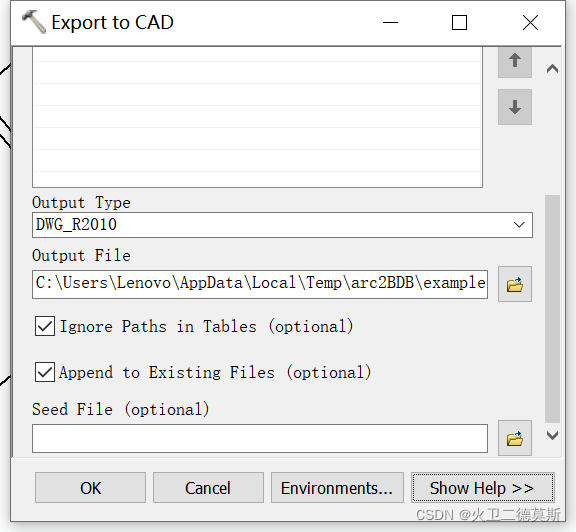This screenshot has height=532, width=576.
Task: Click the scroll up arrow of the dialog
Action: pos(552,69)
